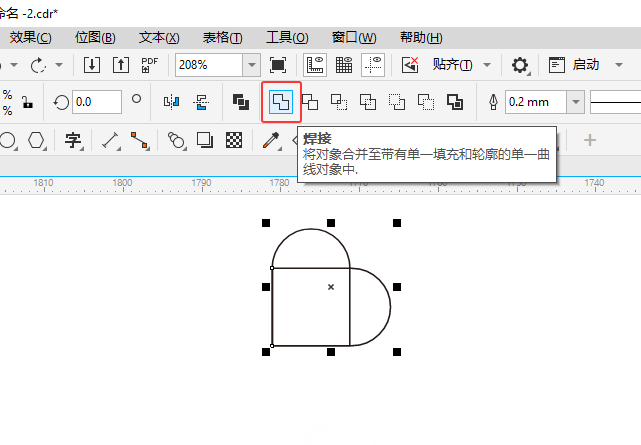This screenshot has height=445, width=641.
Task: Click the Combine objects icon
Action: pyautogui.click(x=241, y=102)
